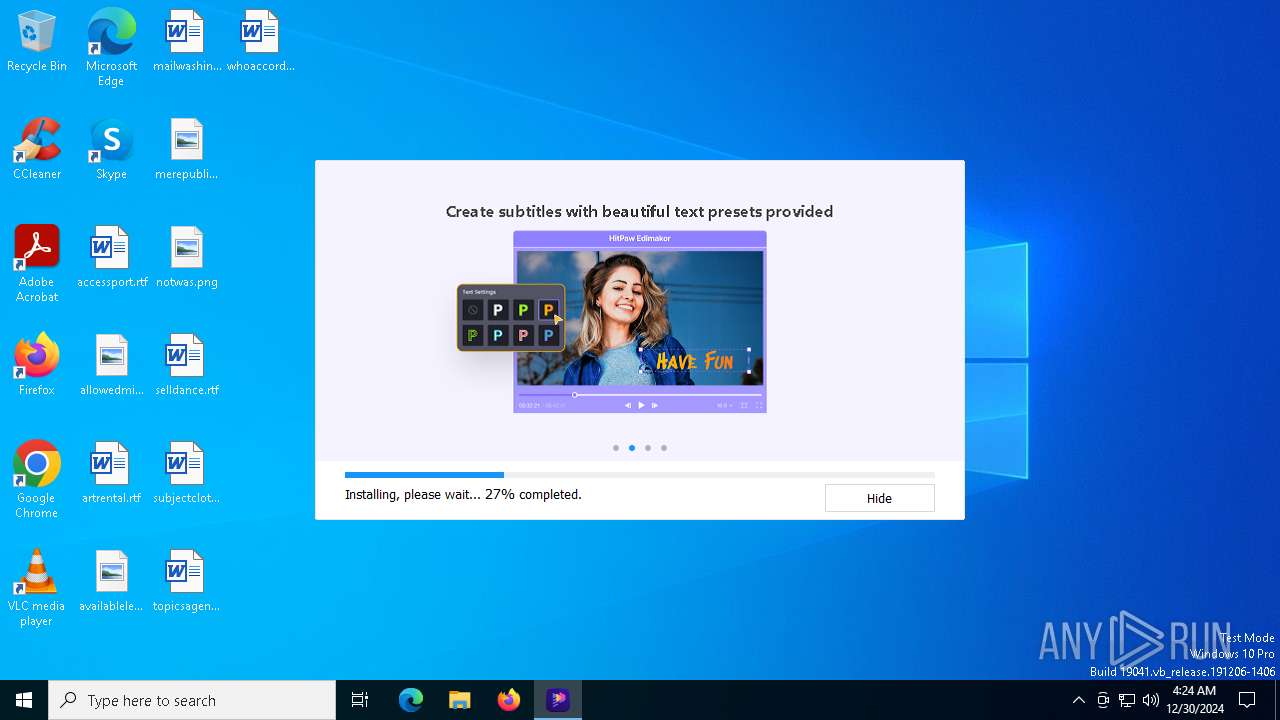Select the merepubli... image file
The height and width of the screenshot is (720, 1280).
pos(186,150)
